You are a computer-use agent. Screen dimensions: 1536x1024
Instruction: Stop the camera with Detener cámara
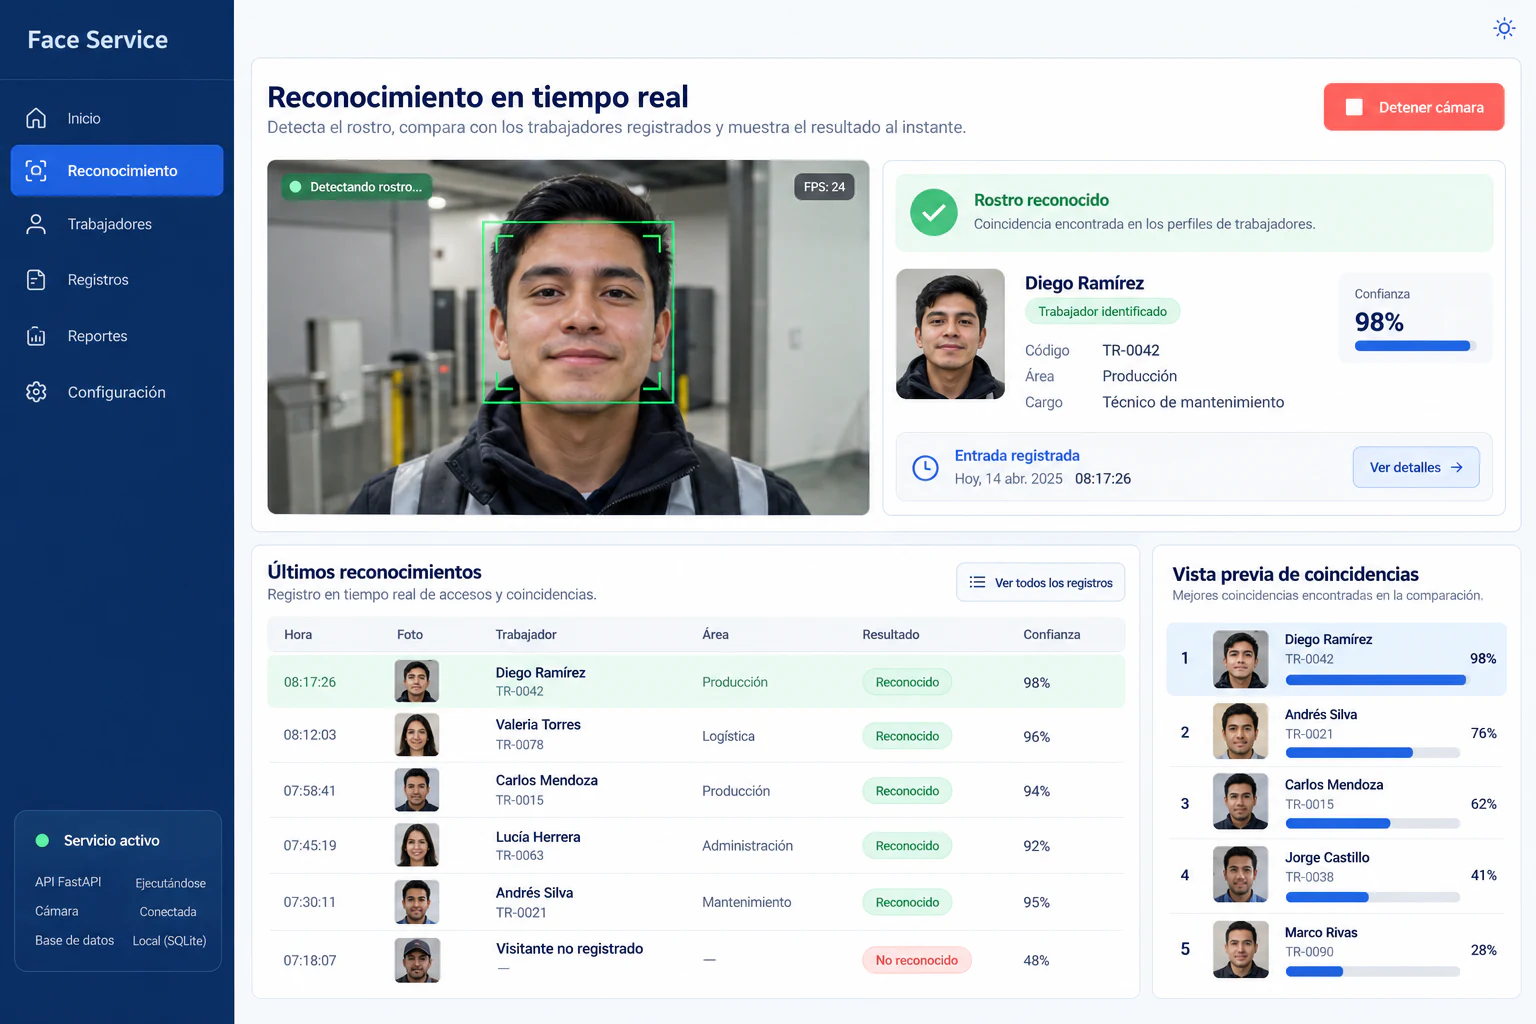click(1414, 107)
